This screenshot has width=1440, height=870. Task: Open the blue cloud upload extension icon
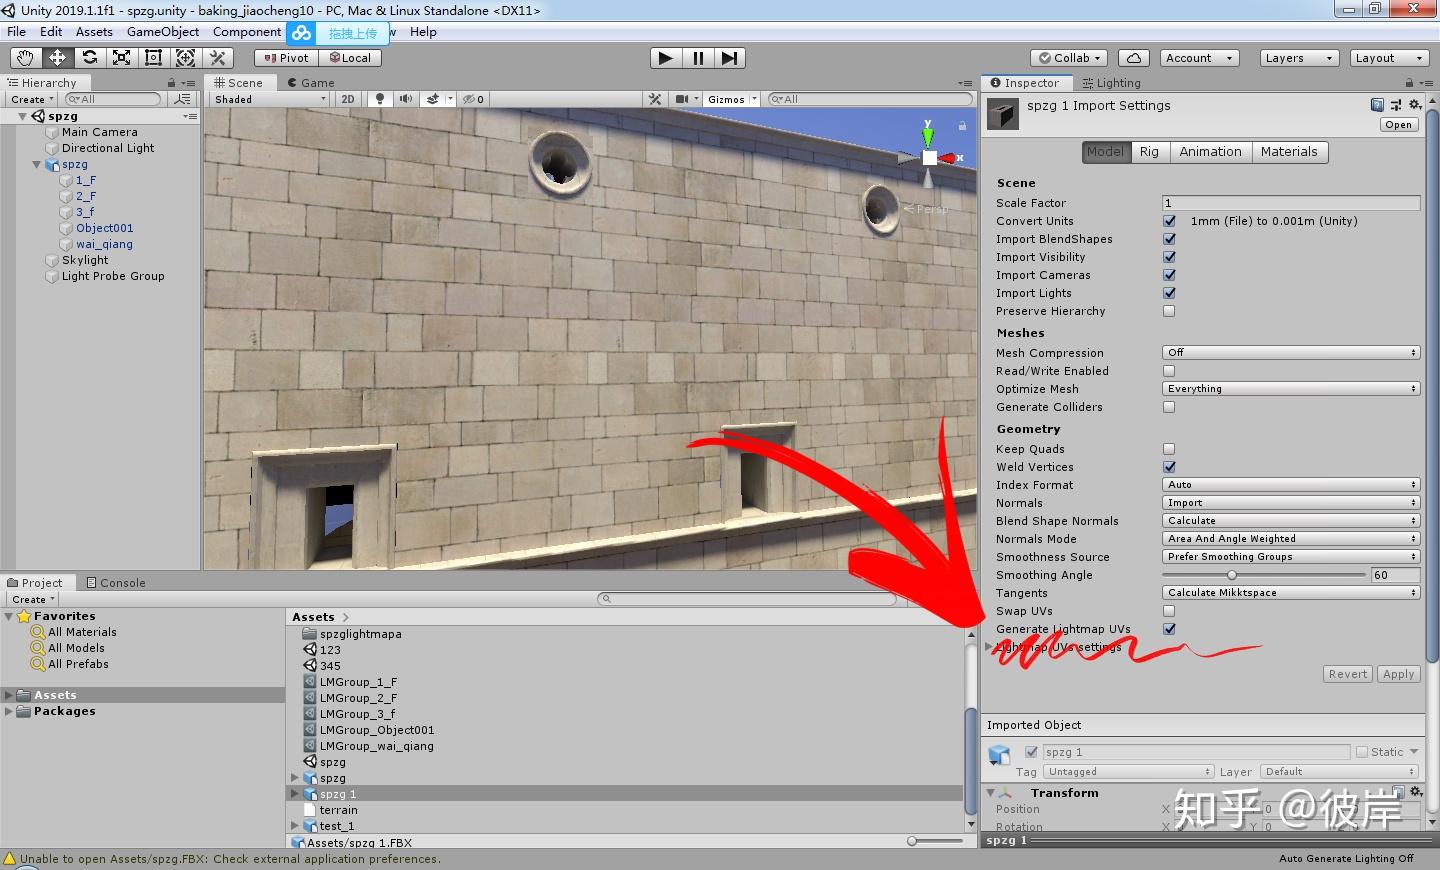(301, 33)
